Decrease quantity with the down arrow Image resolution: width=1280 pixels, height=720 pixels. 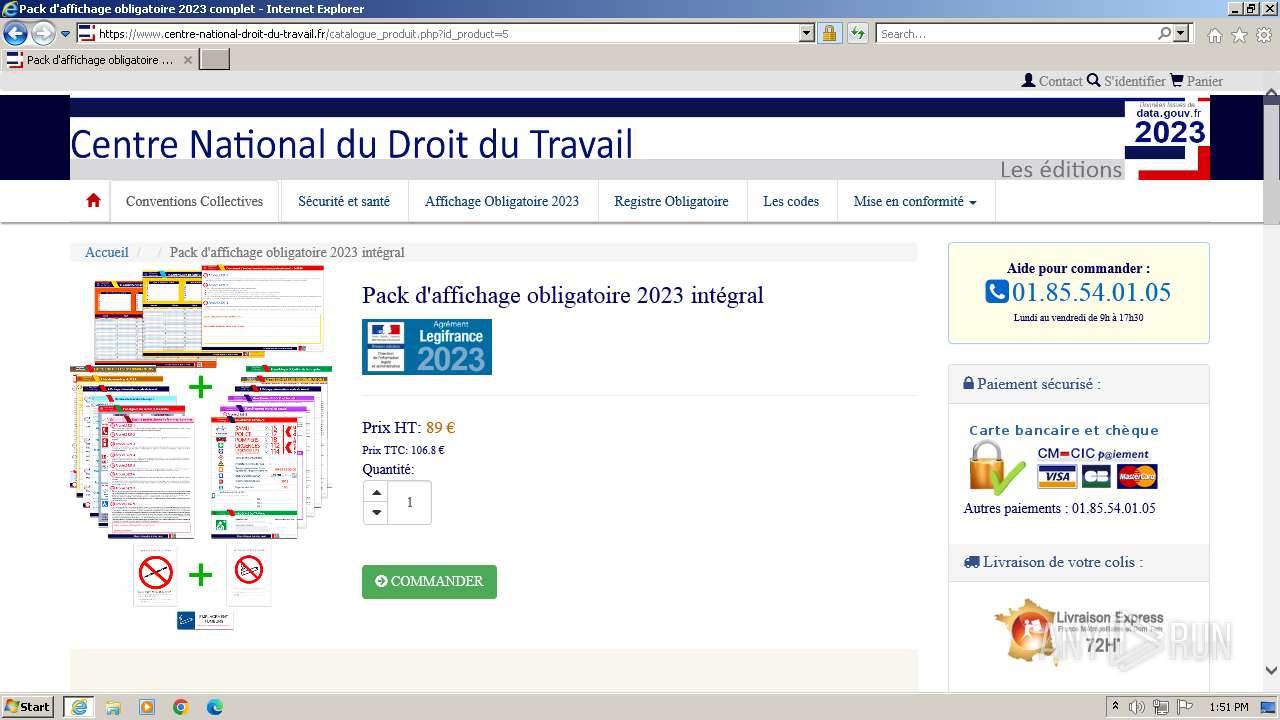click(x=376, y=513)
